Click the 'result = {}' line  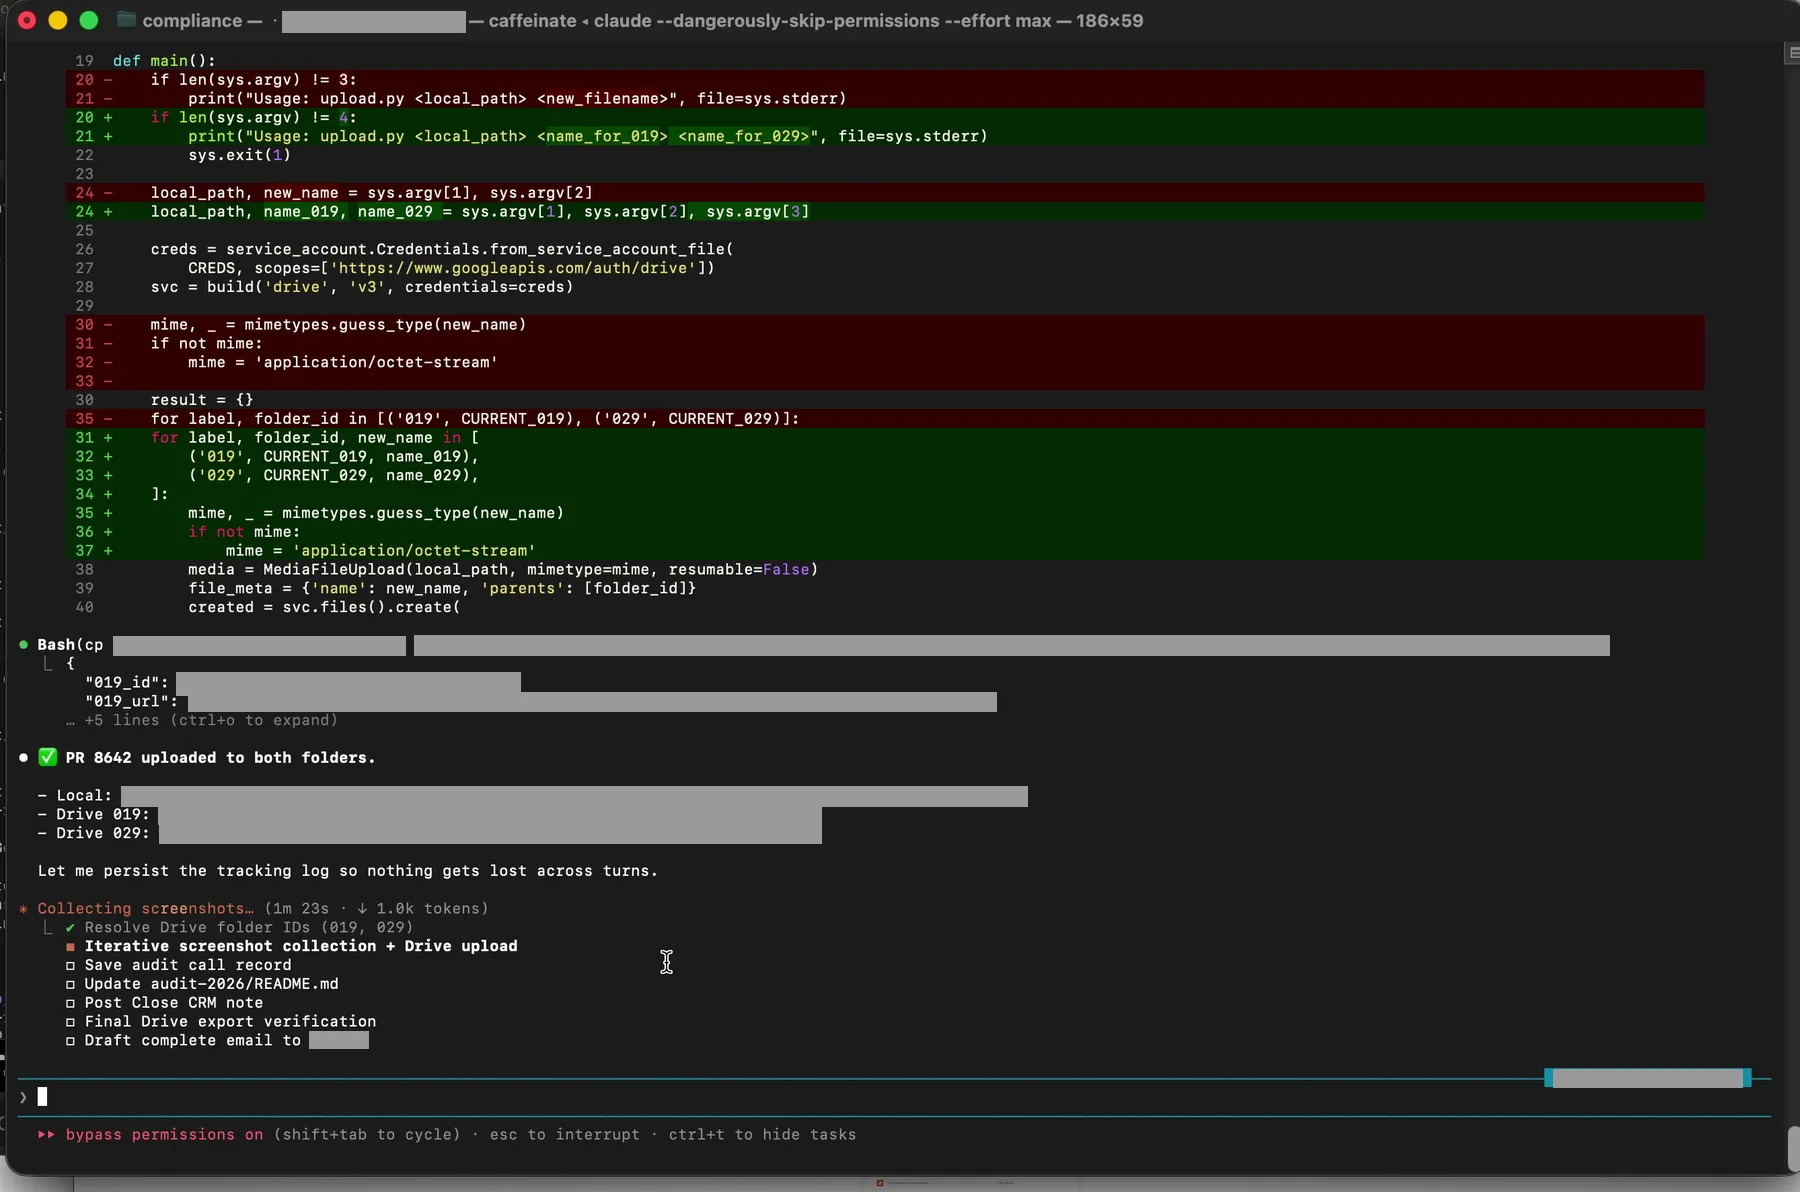(x=202, y=400)
